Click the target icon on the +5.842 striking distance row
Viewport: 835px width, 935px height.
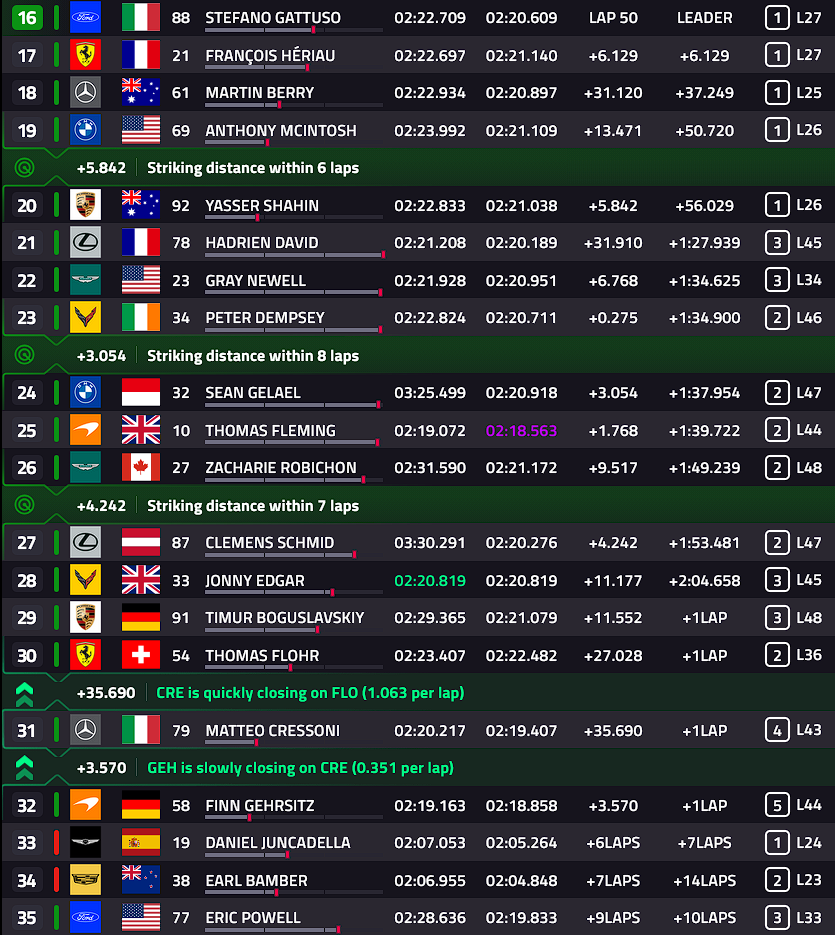pyautogui.click(x=24, y=168)
